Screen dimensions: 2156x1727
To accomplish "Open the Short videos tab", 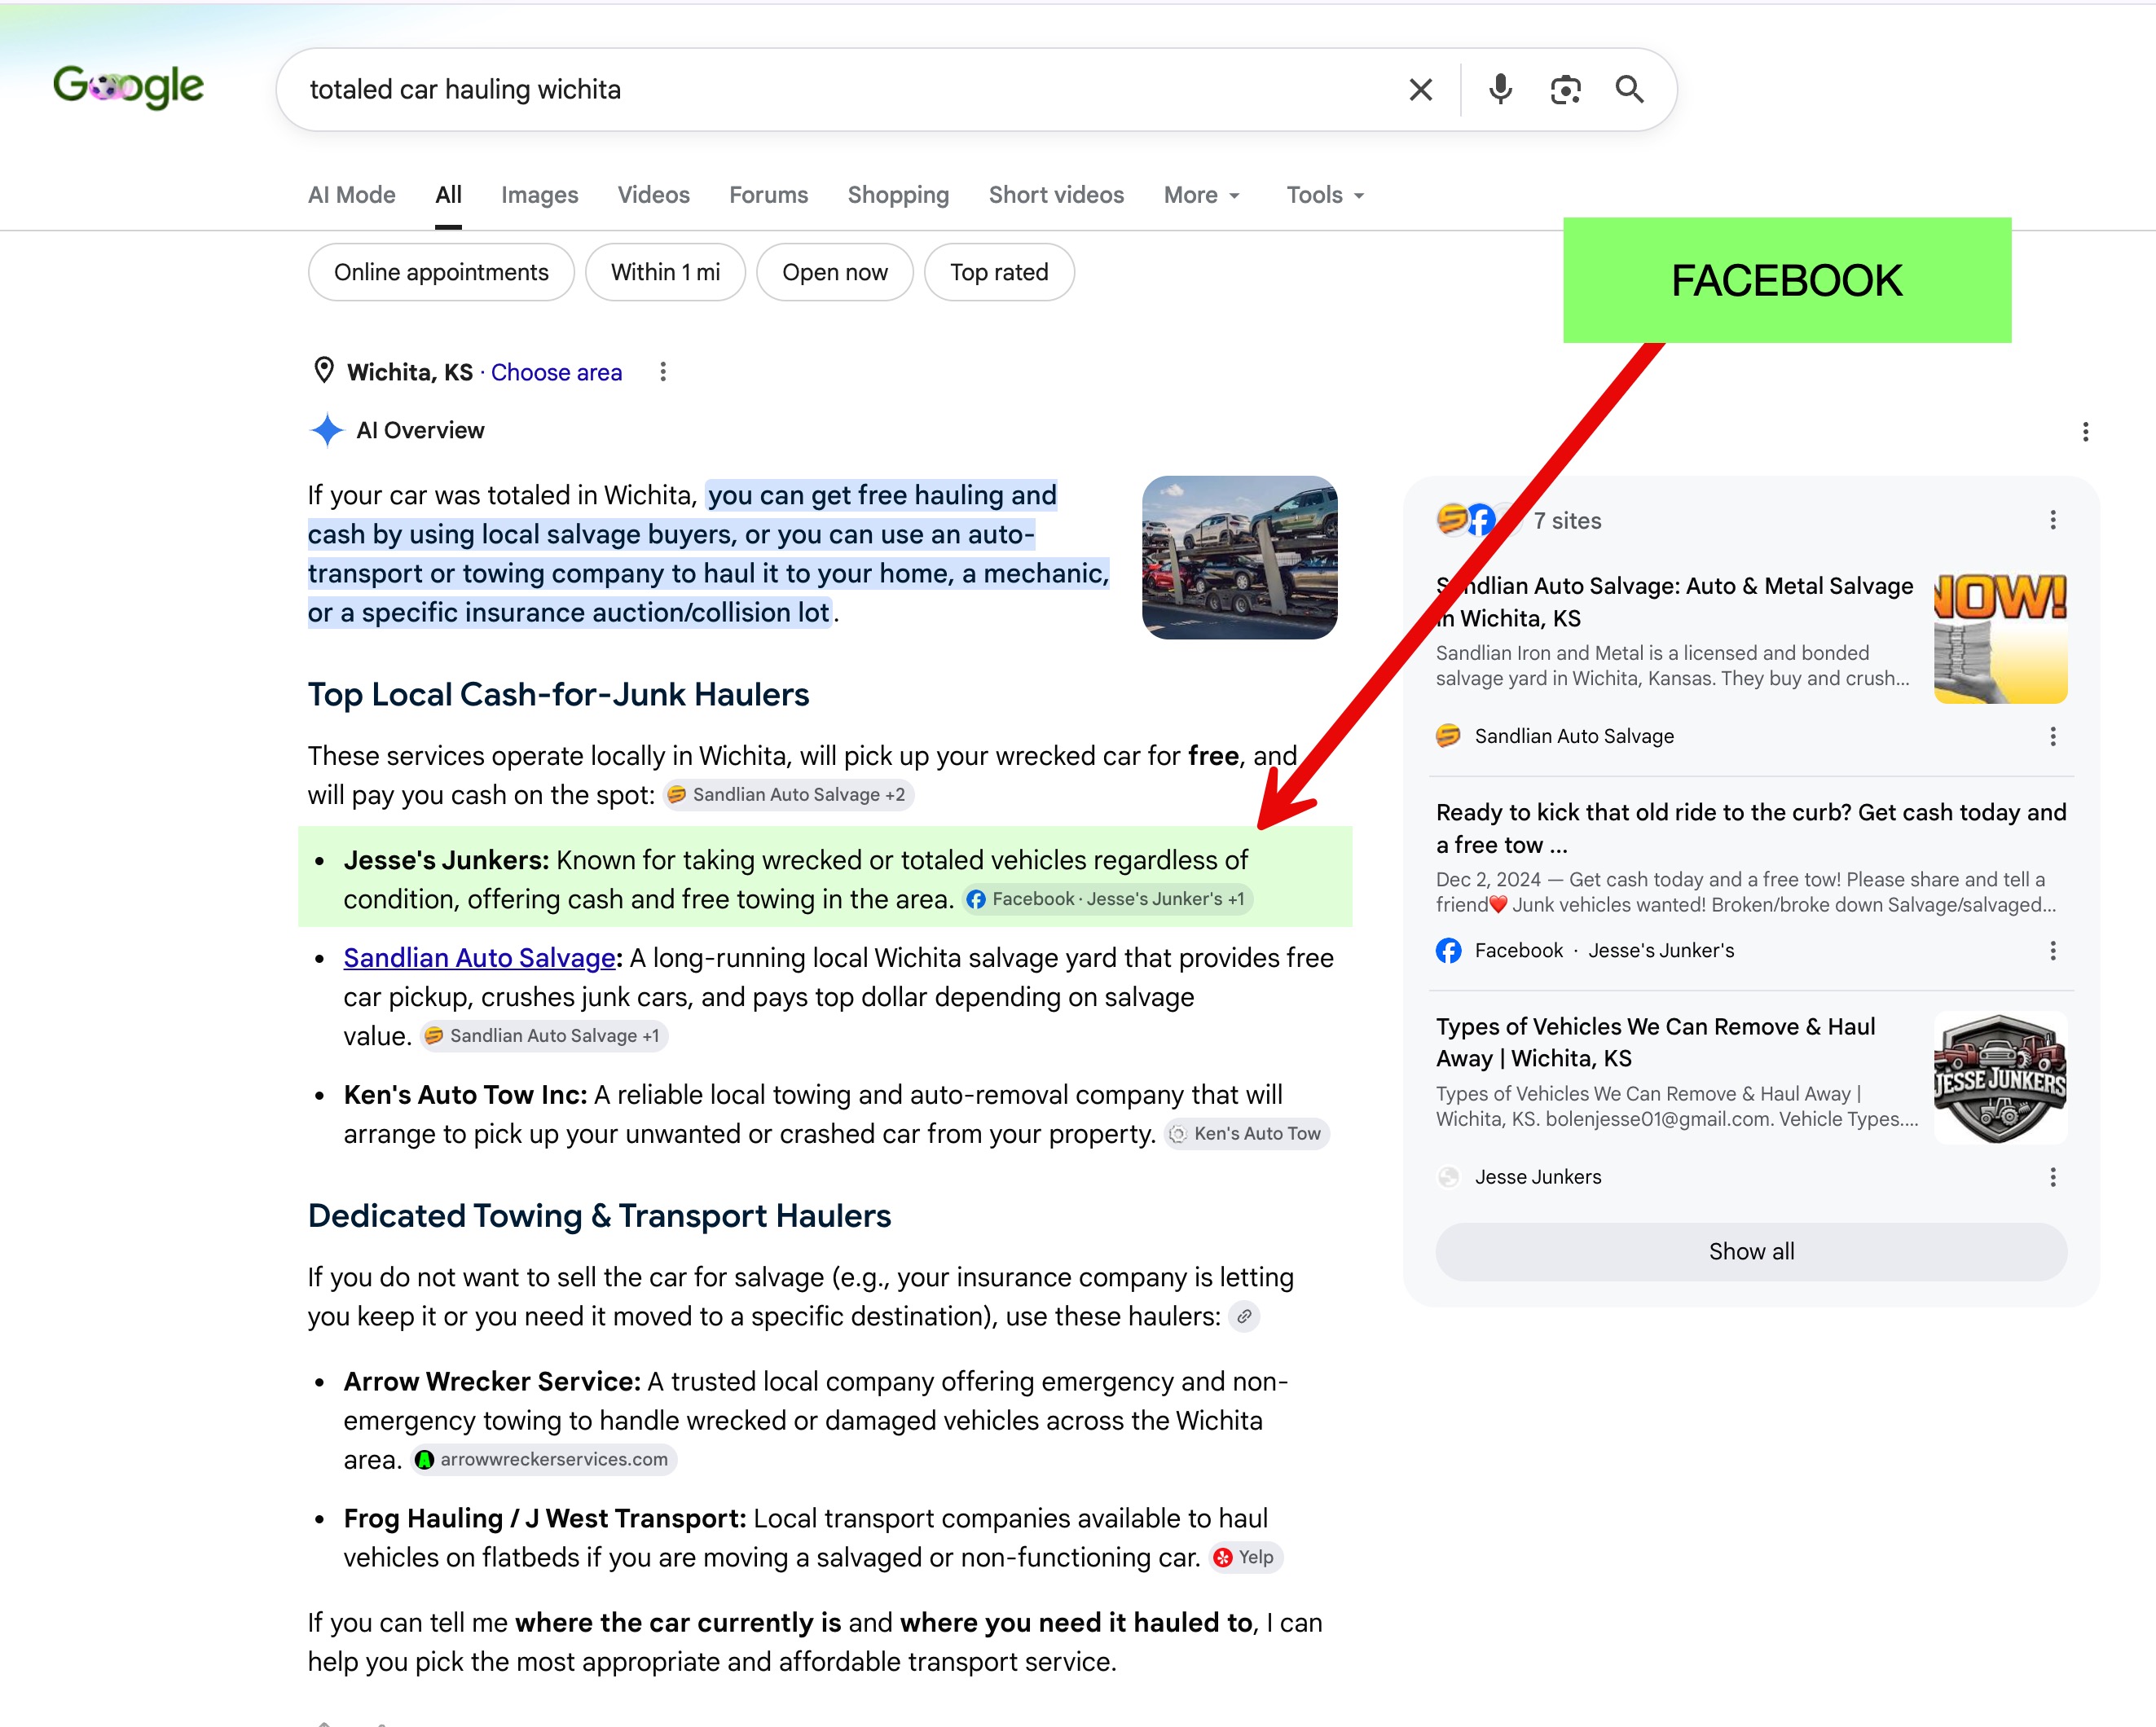I will [x=1056, y=195].
